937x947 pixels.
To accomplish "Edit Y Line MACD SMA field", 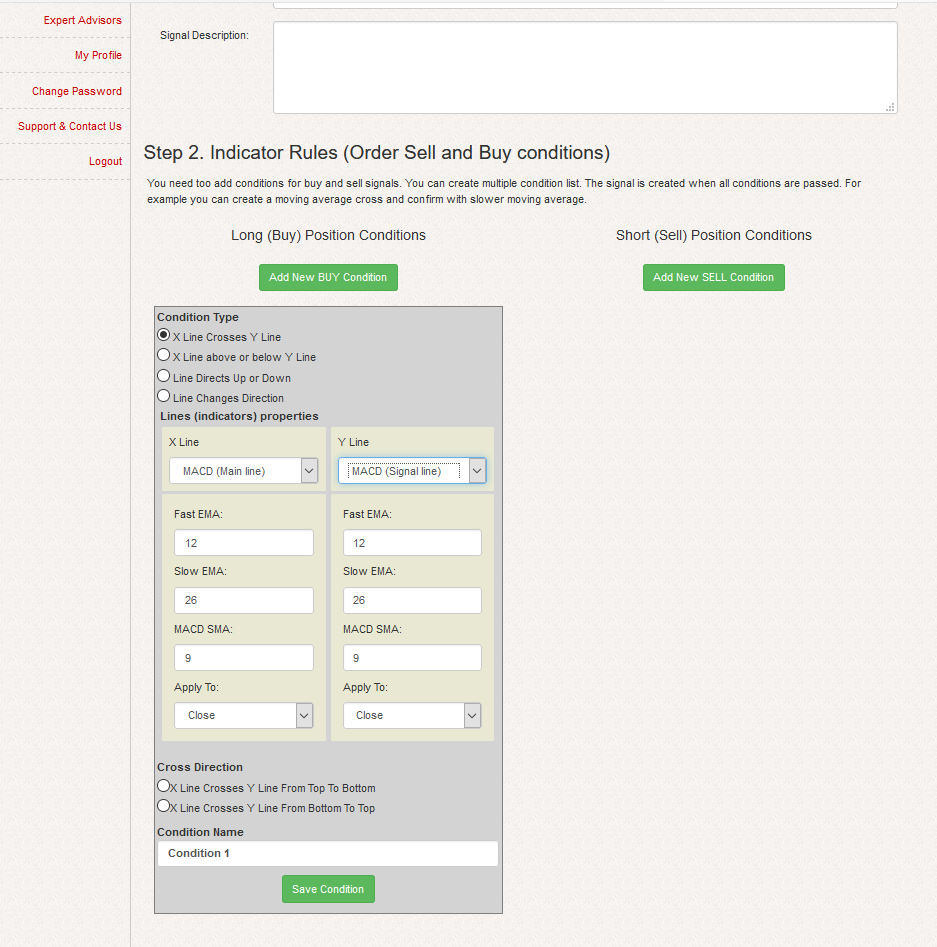I will coord(412,658).
